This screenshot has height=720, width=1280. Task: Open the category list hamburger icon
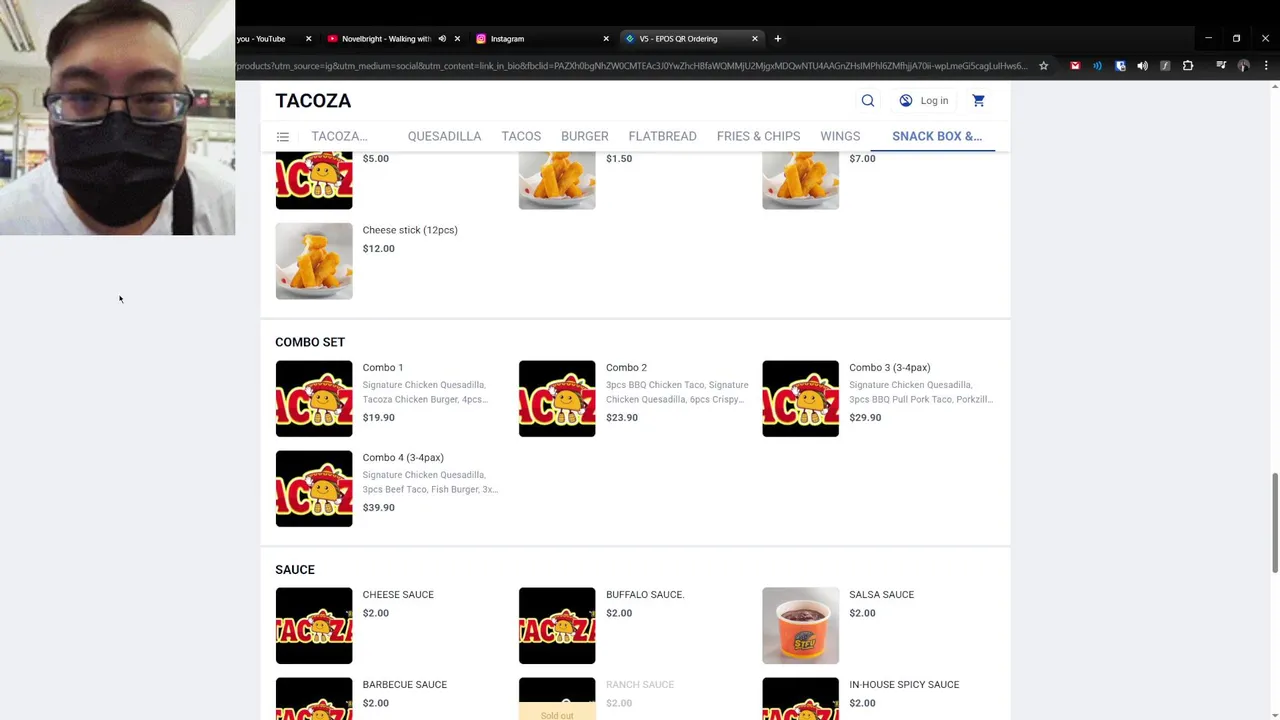(283, 137)
